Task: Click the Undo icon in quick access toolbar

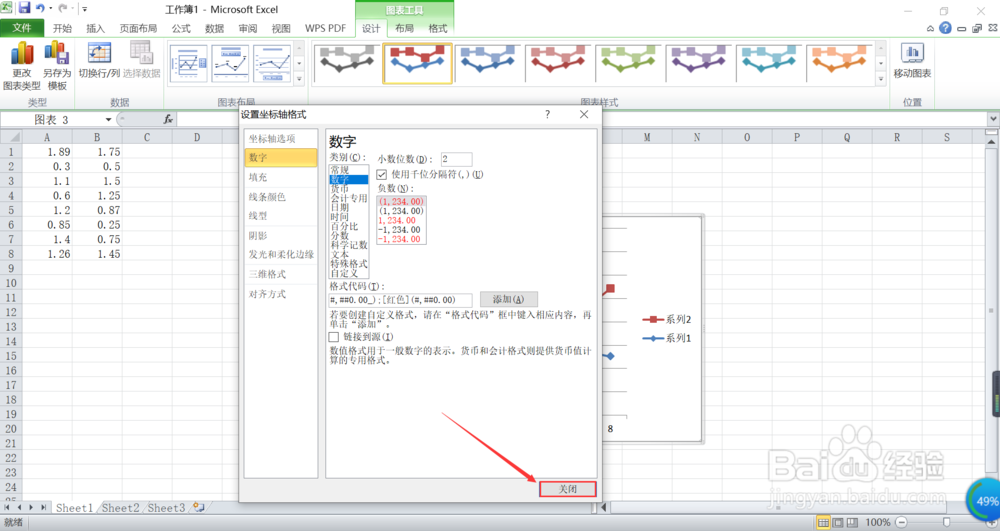Action: (x=40, y=8)
